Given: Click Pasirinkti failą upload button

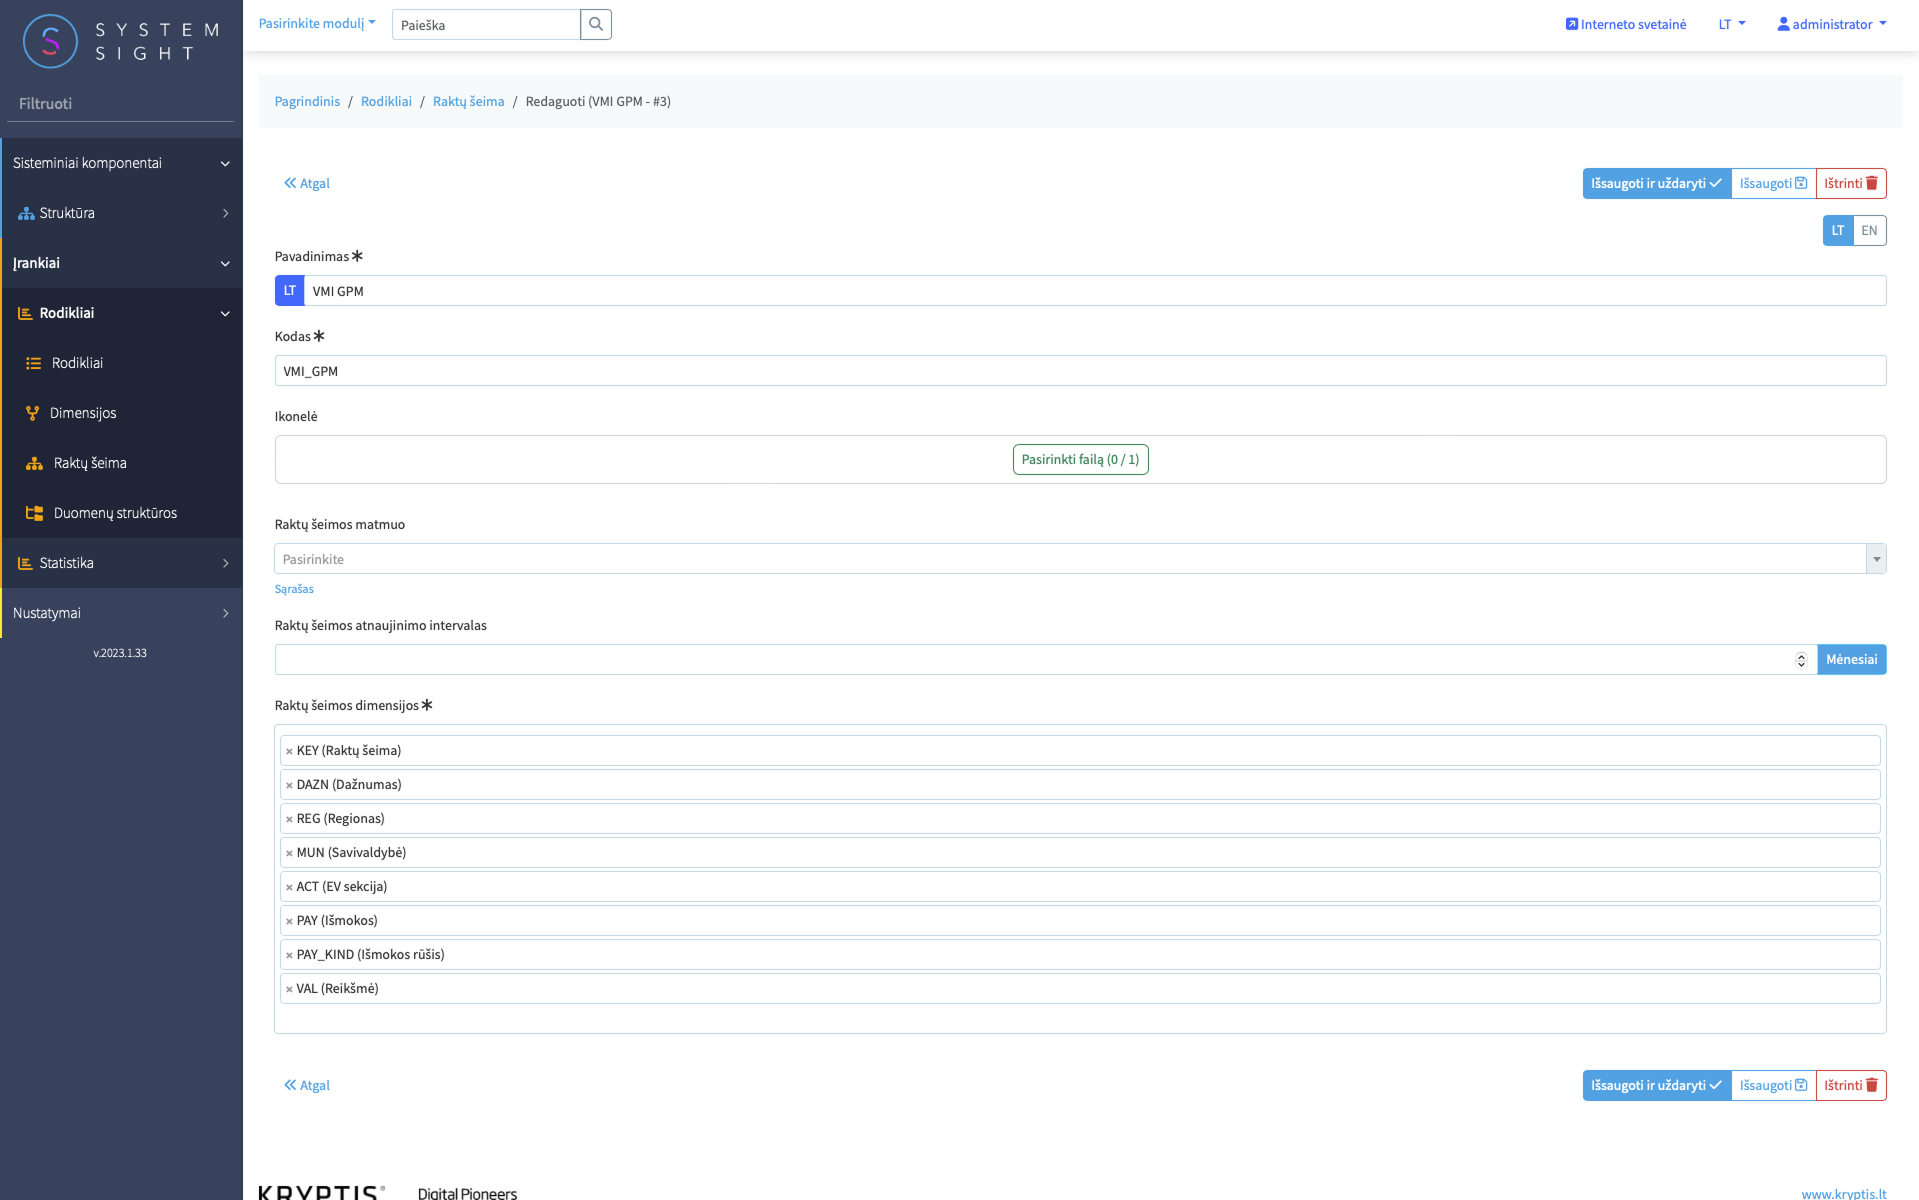Looking at the screenshot, I should [1080, 459].
